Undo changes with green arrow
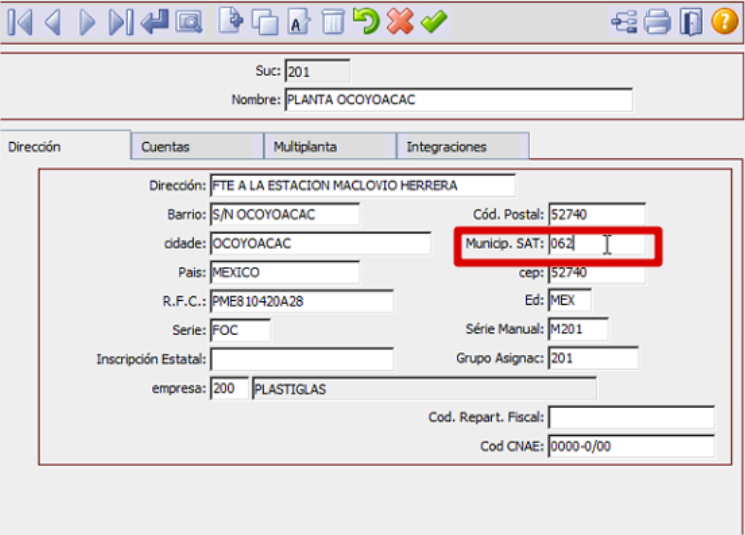This screenshot has height=535, width=745. 366,21
